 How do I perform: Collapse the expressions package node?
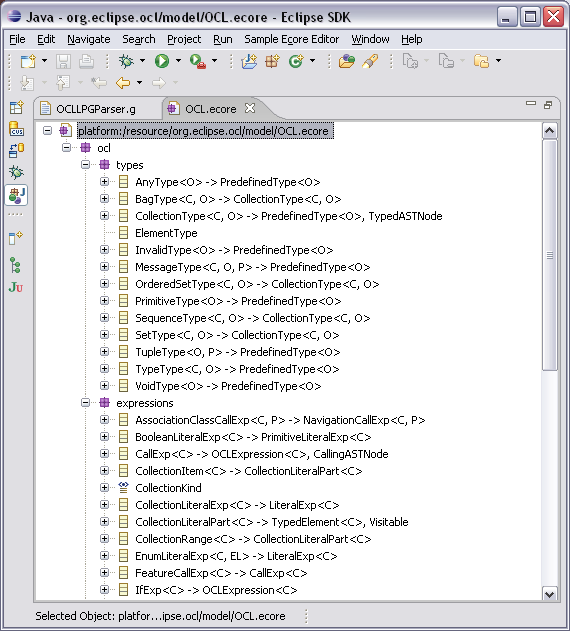click(85, 403)
